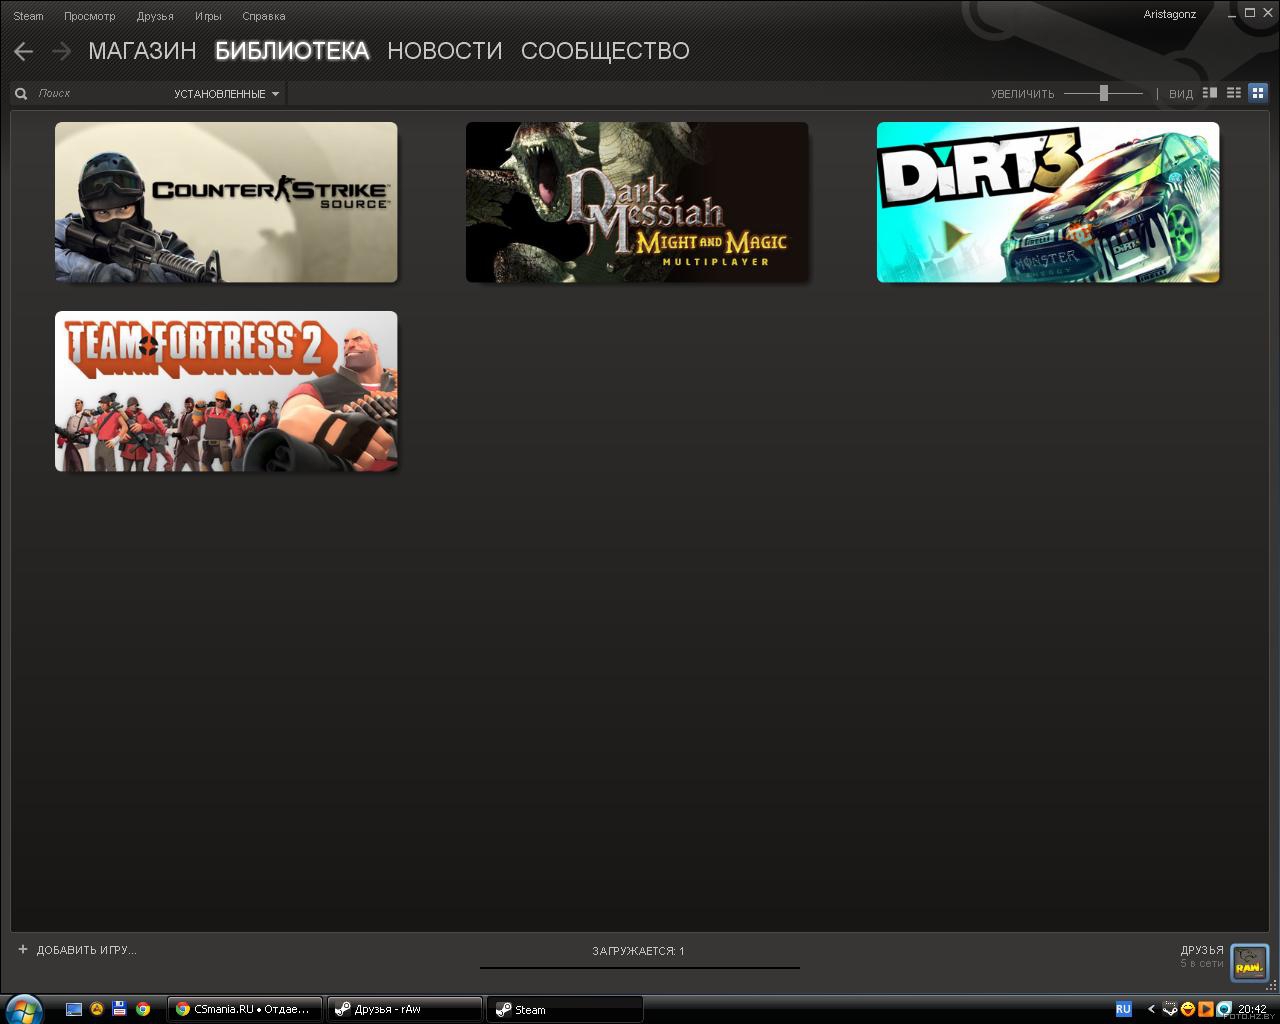Screen dimensions: 1280x1024
Task: Select the DiRT 3 game tile
Action: click(1048, 202)
